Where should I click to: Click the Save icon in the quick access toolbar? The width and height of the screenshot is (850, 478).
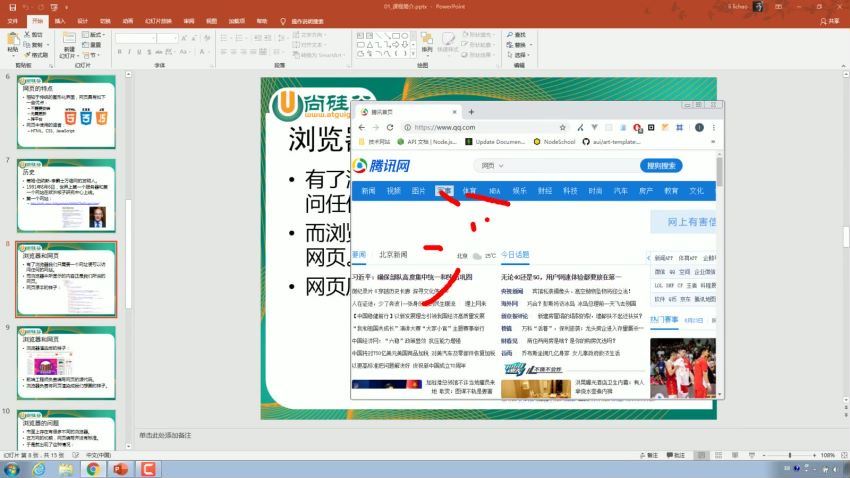tap(12, 7)
